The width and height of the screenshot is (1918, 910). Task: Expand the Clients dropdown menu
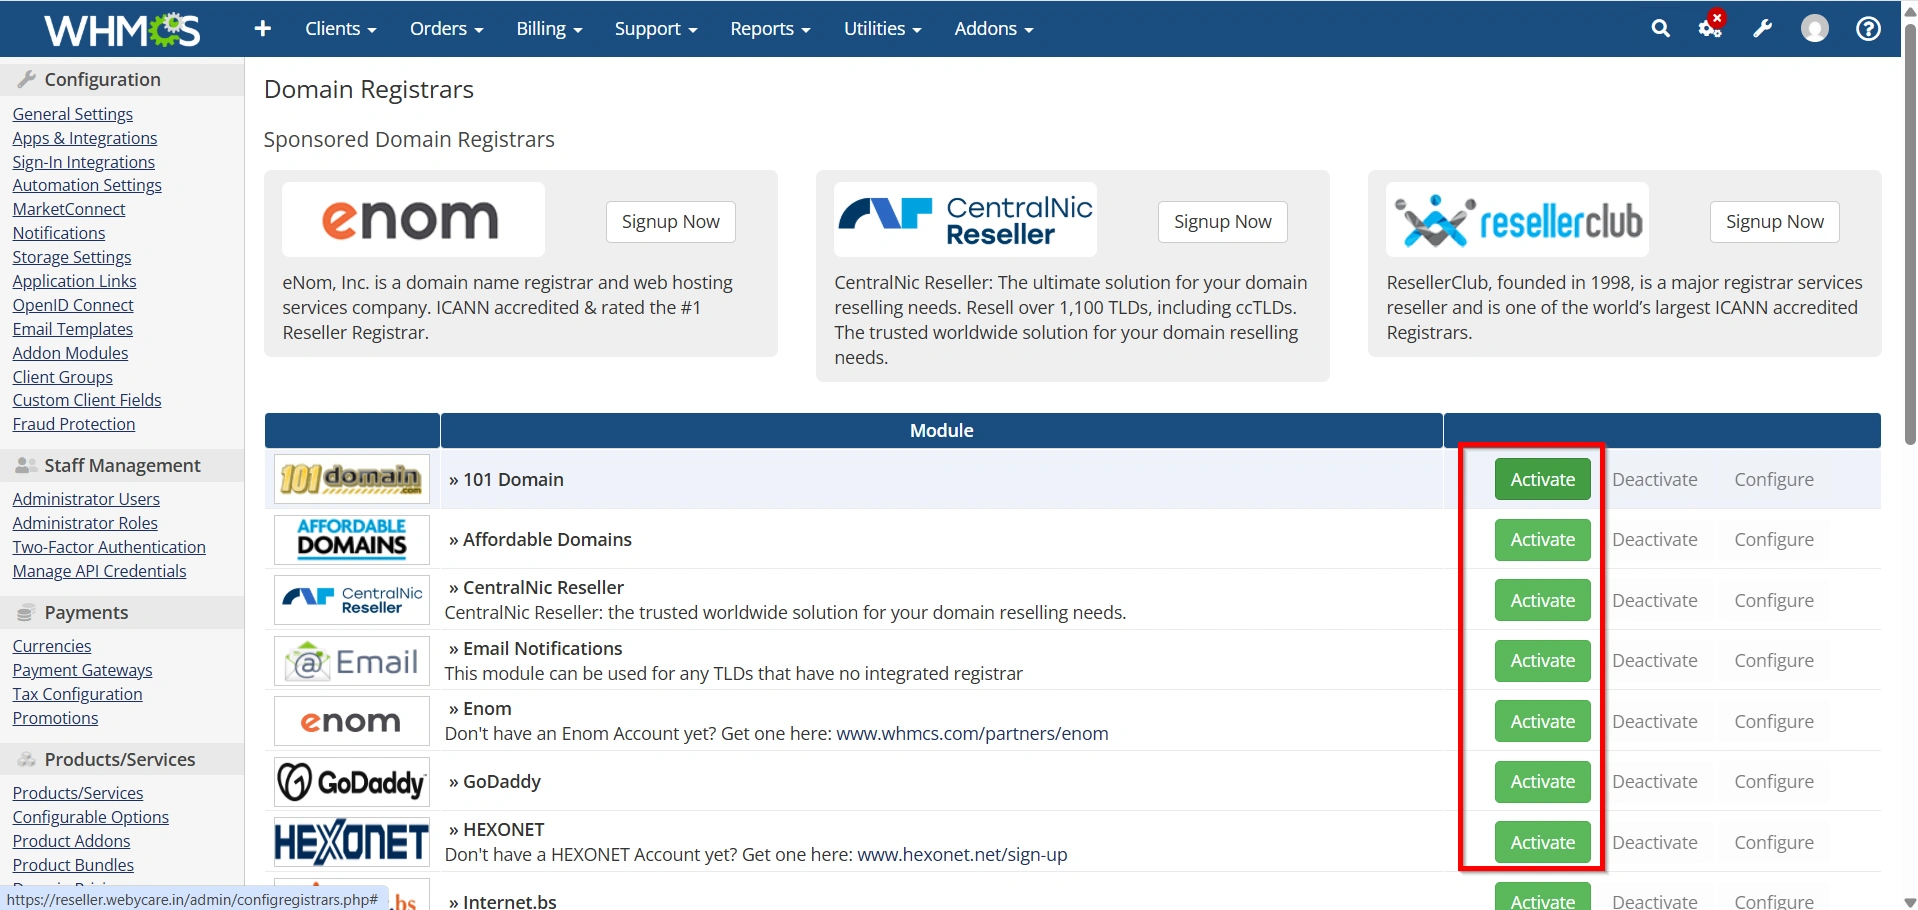click(340, 29)
